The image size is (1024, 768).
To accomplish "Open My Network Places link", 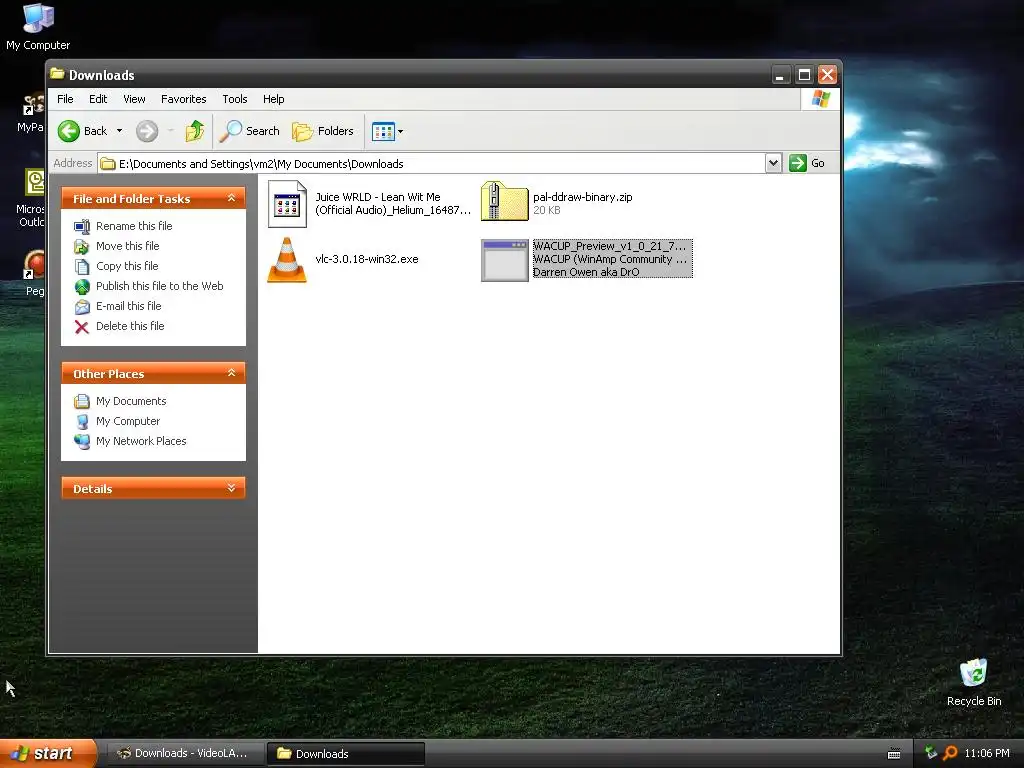I will pyautogui.click(x=141, y=441).
